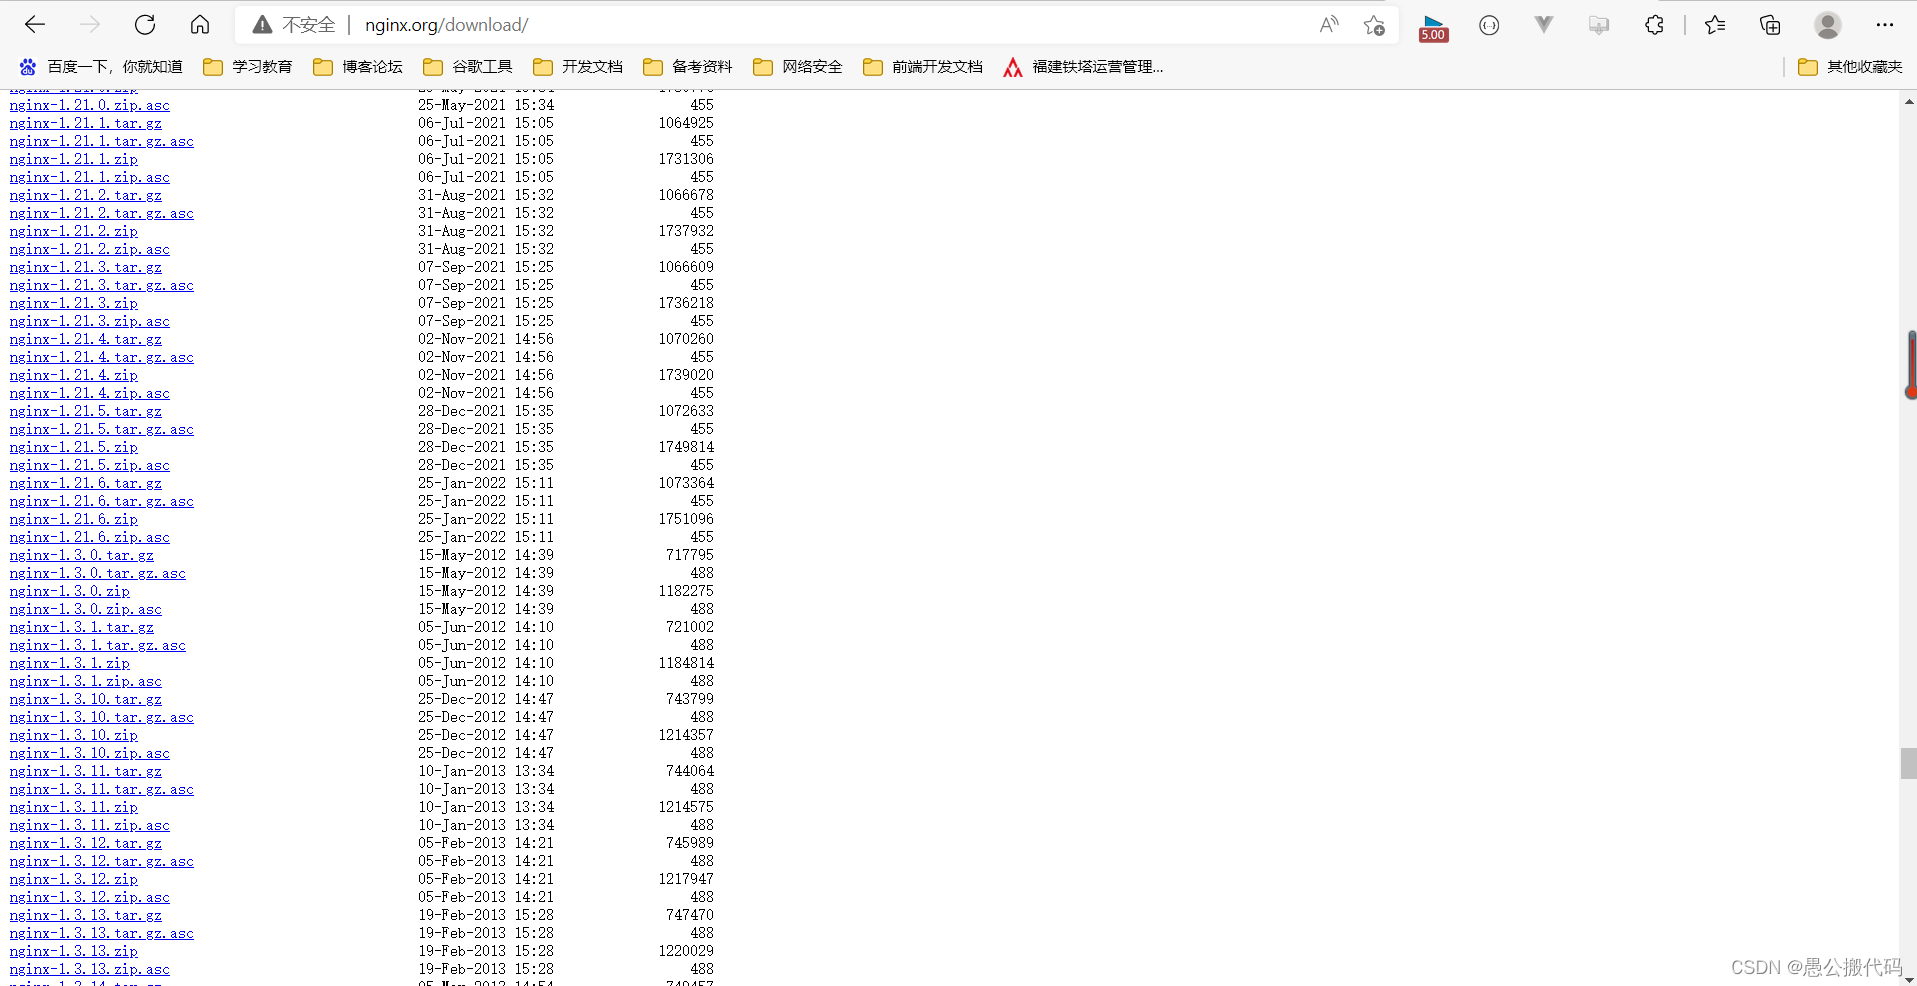Image resolution: width=1917 pixels, height=986 pixels.
Task: Select the file size 1751096
Action: [x=686, y=519]
